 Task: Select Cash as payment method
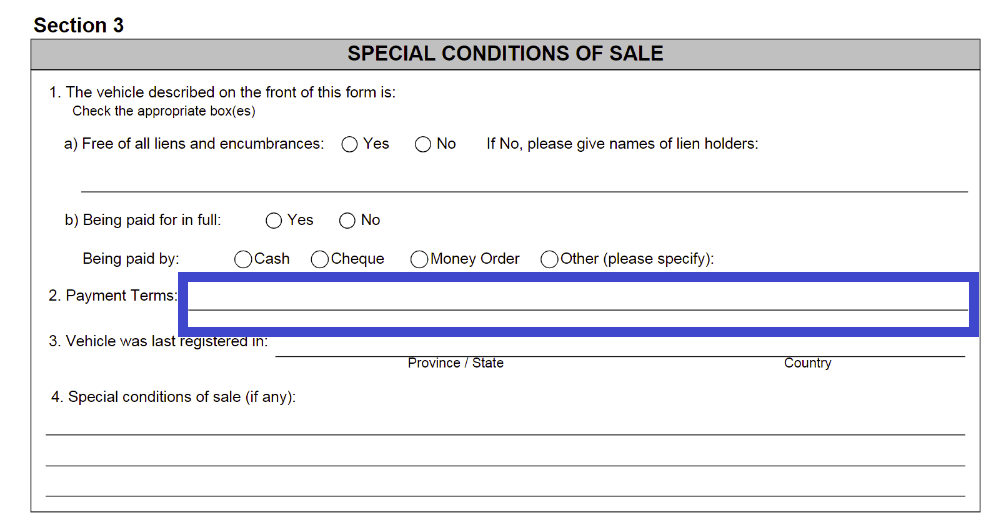243,259
